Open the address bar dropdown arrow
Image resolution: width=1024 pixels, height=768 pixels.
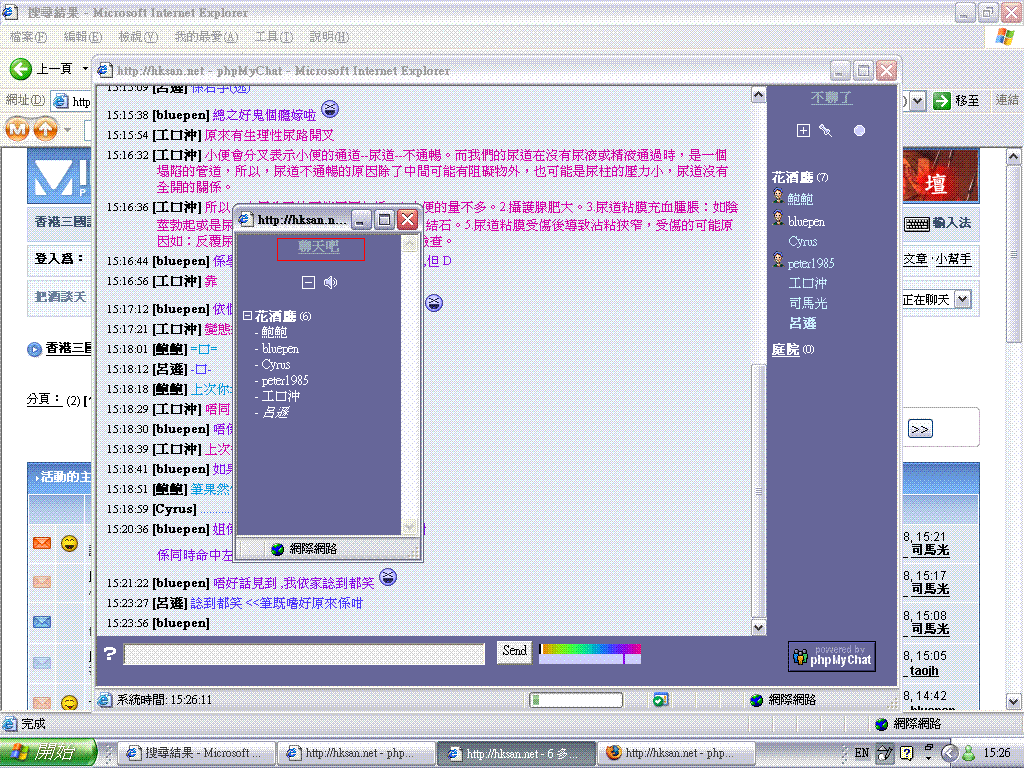coord(918,101)
